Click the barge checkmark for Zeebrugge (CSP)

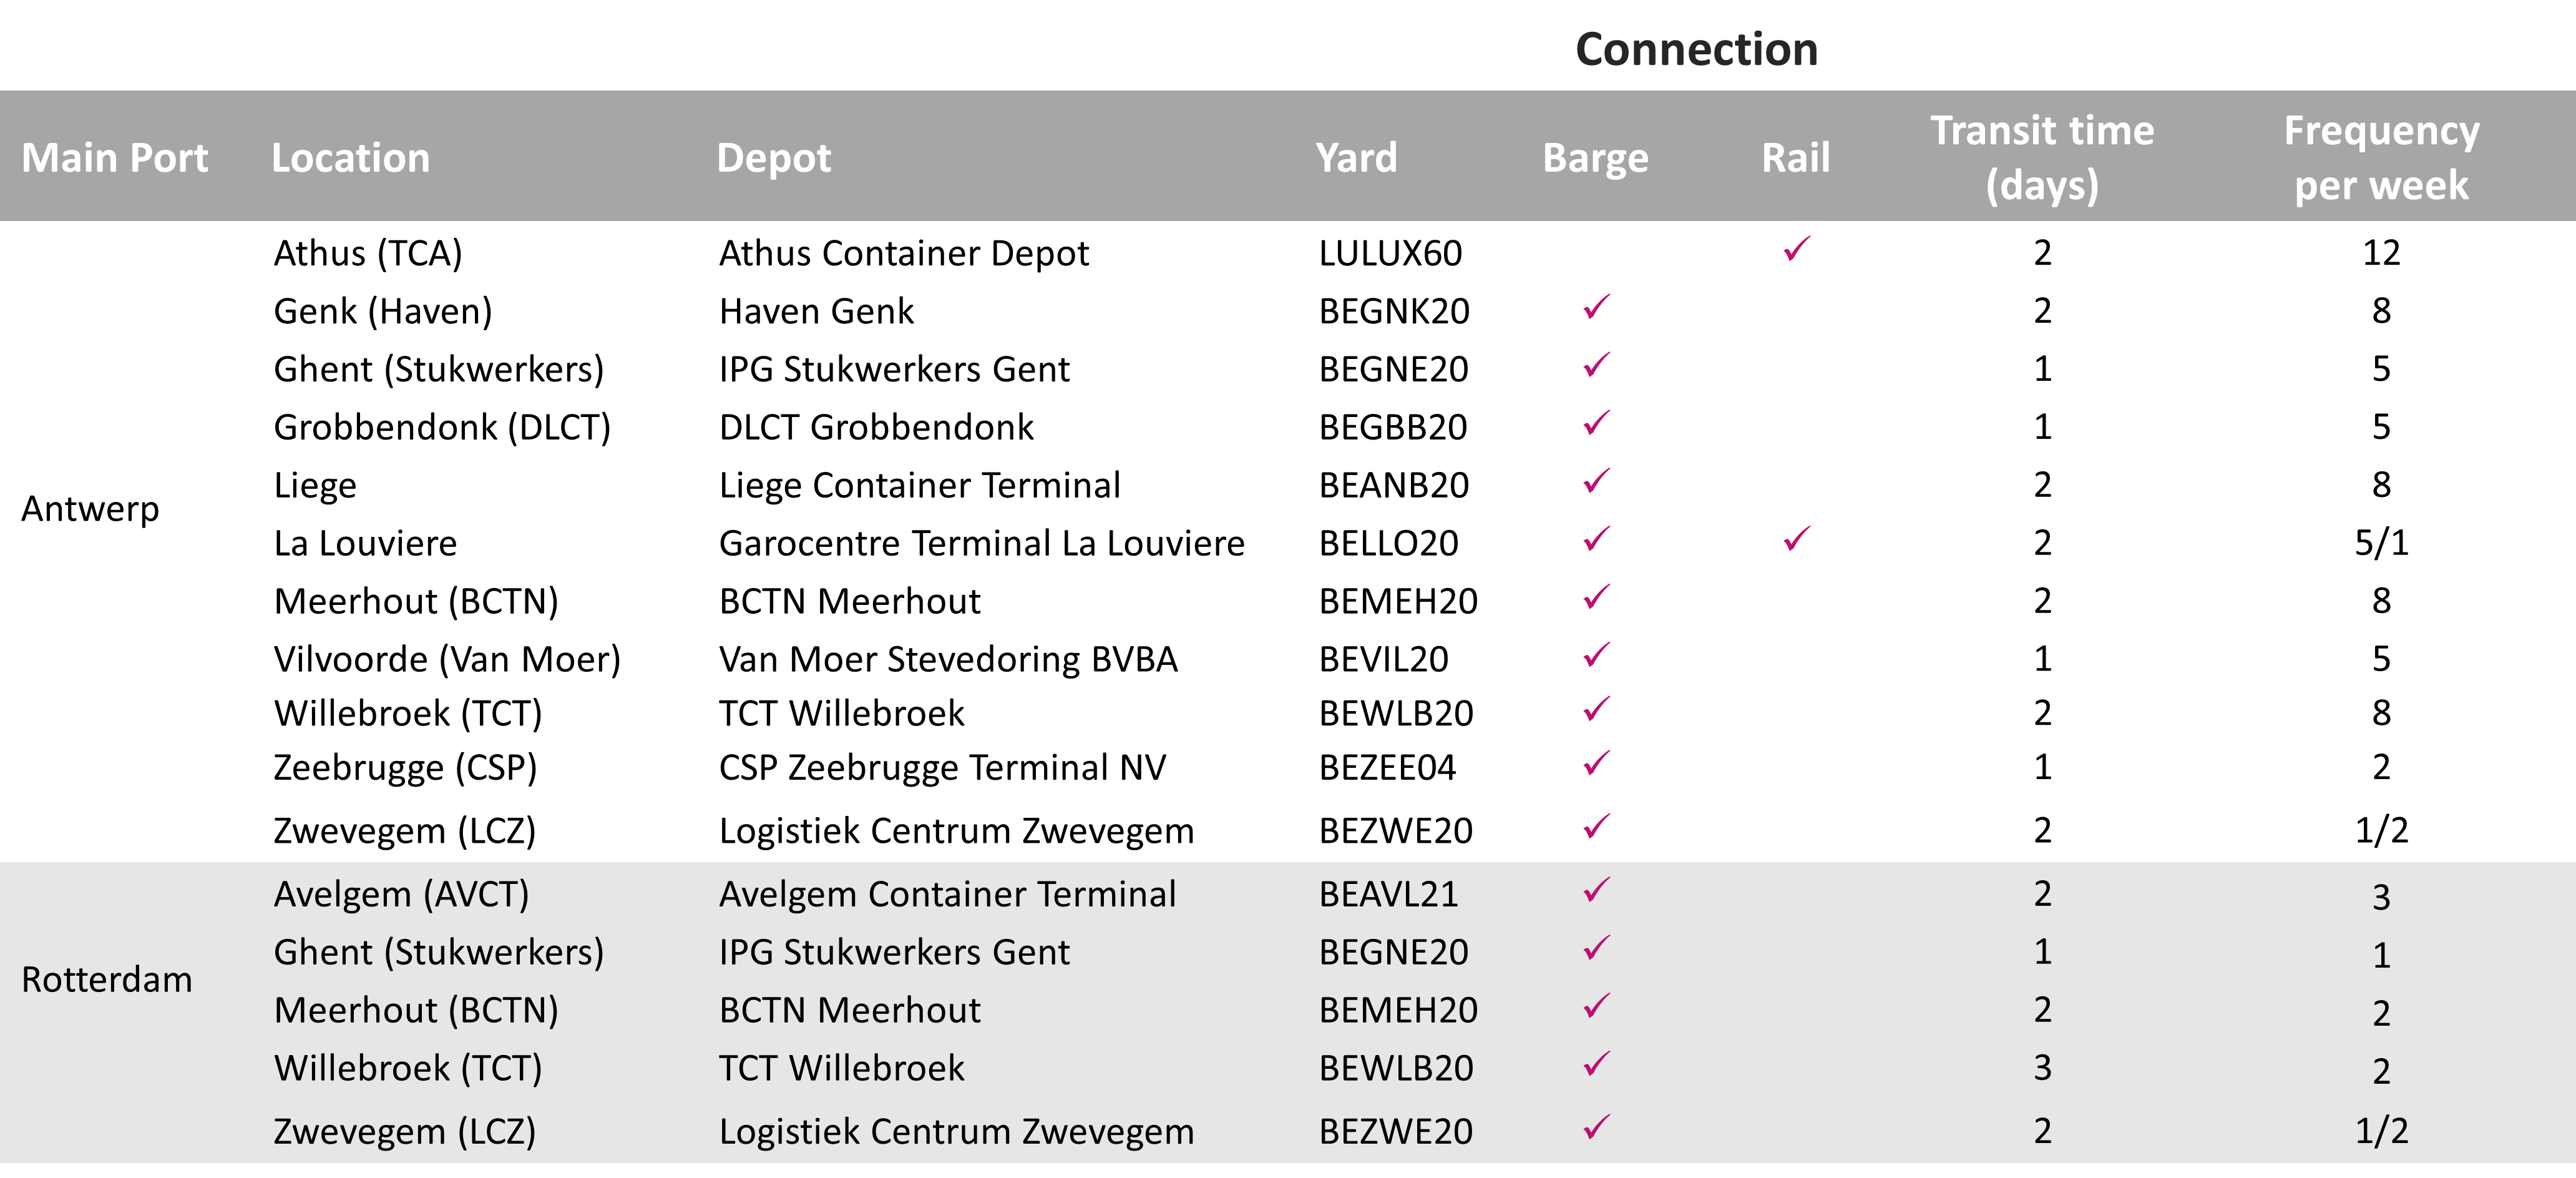(x=1596, y=763)
